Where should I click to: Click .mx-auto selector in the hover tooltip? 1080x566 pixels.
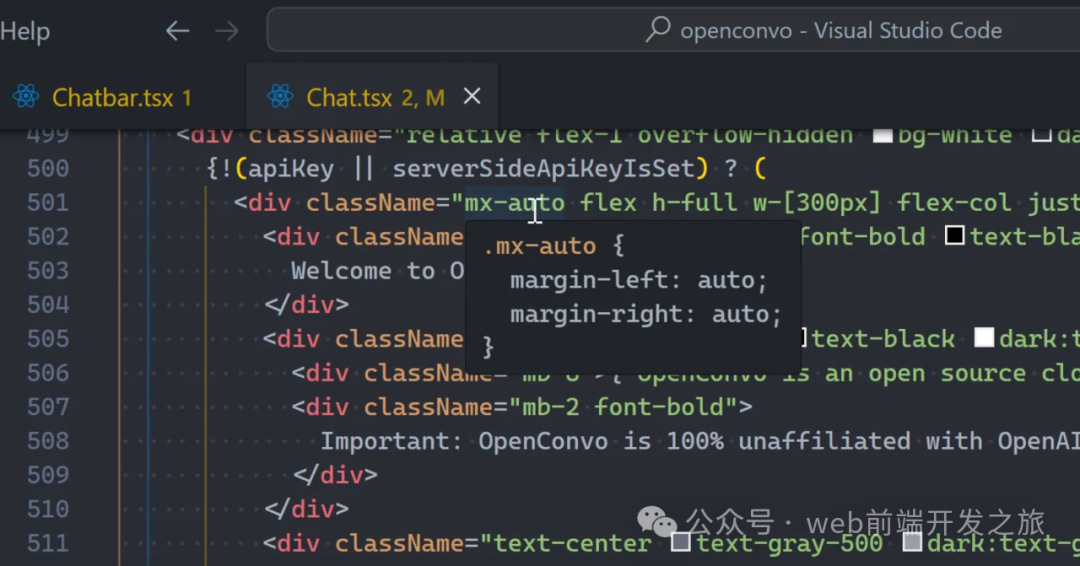pos(539,246)
